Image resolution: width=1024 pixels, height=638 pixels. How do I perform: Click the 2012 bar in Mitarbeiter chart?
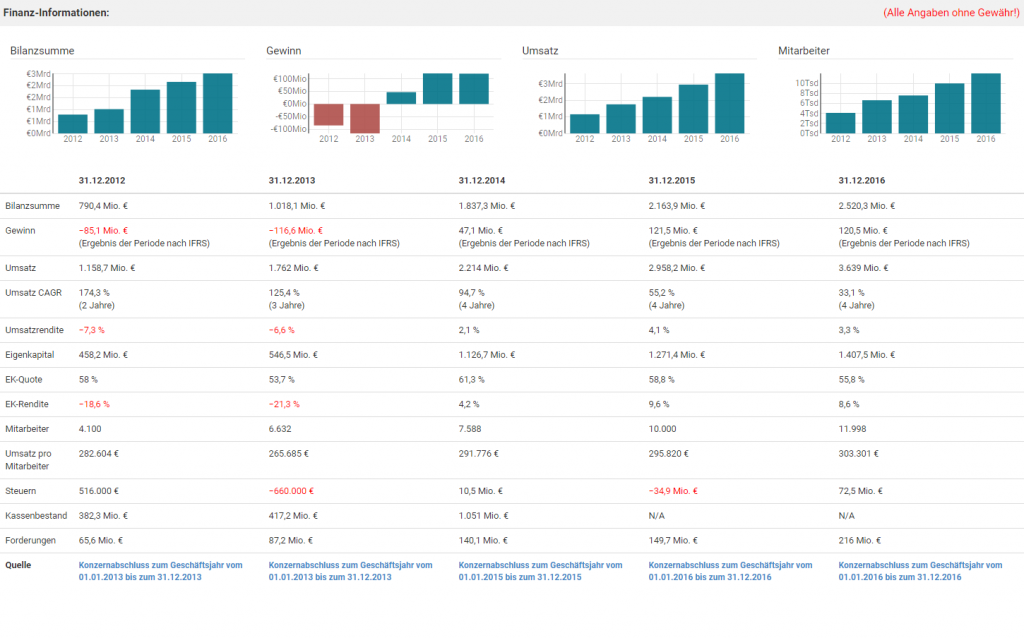840,122
